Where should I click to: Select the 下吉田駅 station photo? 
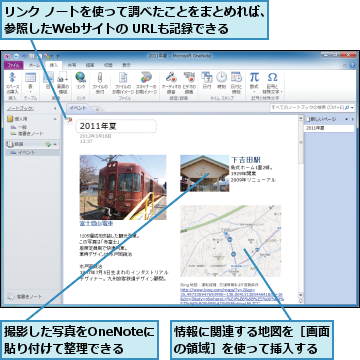pyautogui.click(x=205, y=173)
